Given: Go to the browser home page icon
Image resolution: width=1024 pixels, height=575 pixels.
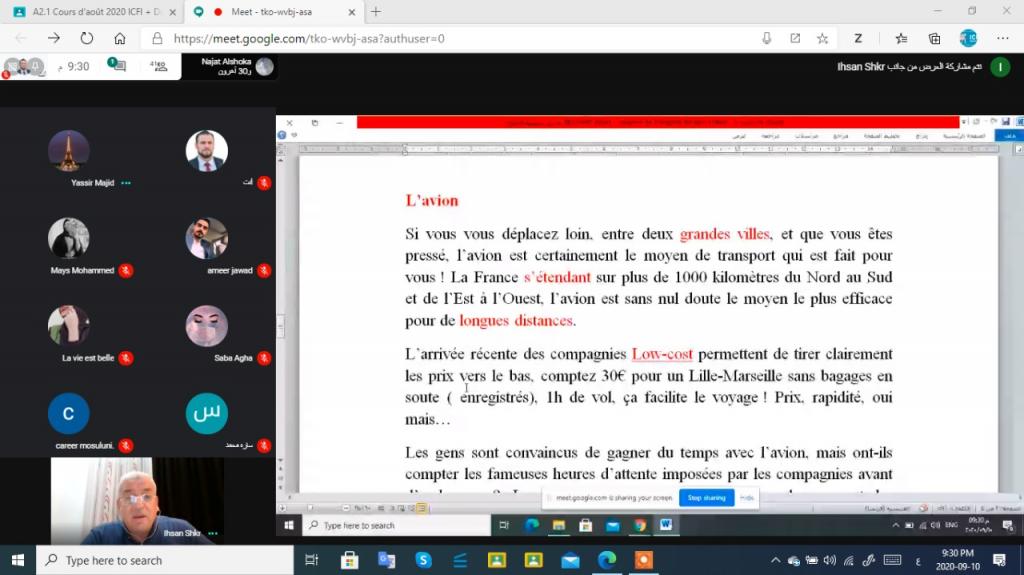Looking at the screenshot, I should 120,38.
